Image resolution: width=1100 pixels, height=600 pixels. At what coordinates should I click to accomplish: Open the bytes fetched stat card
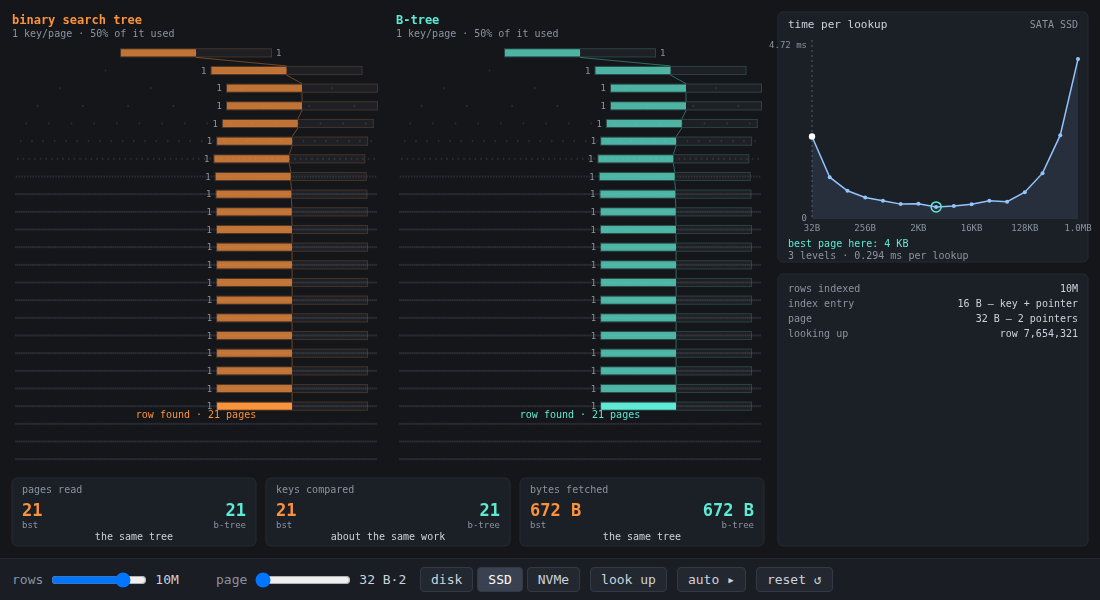tap(641, 512)
